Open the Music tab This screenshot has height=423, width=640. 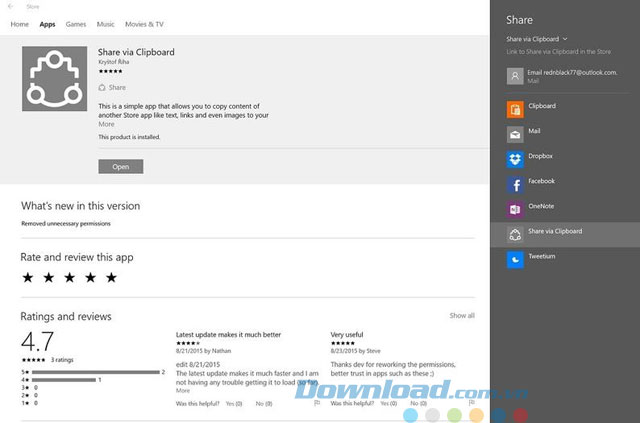point(105,24)
